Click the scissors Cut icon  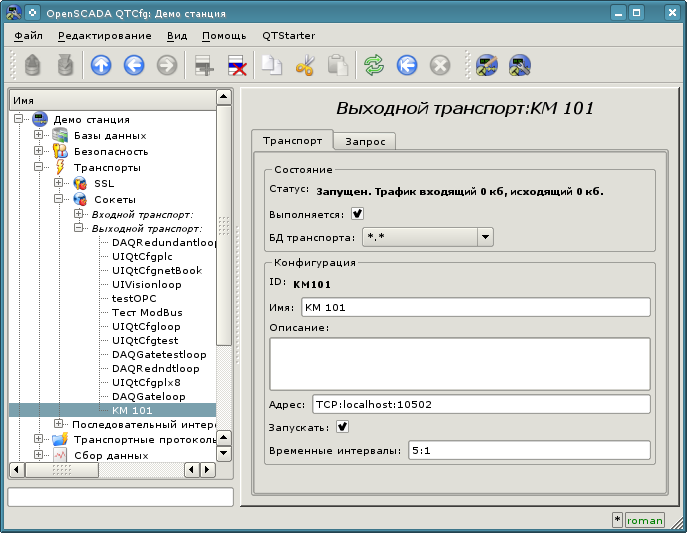coord(305,66)
